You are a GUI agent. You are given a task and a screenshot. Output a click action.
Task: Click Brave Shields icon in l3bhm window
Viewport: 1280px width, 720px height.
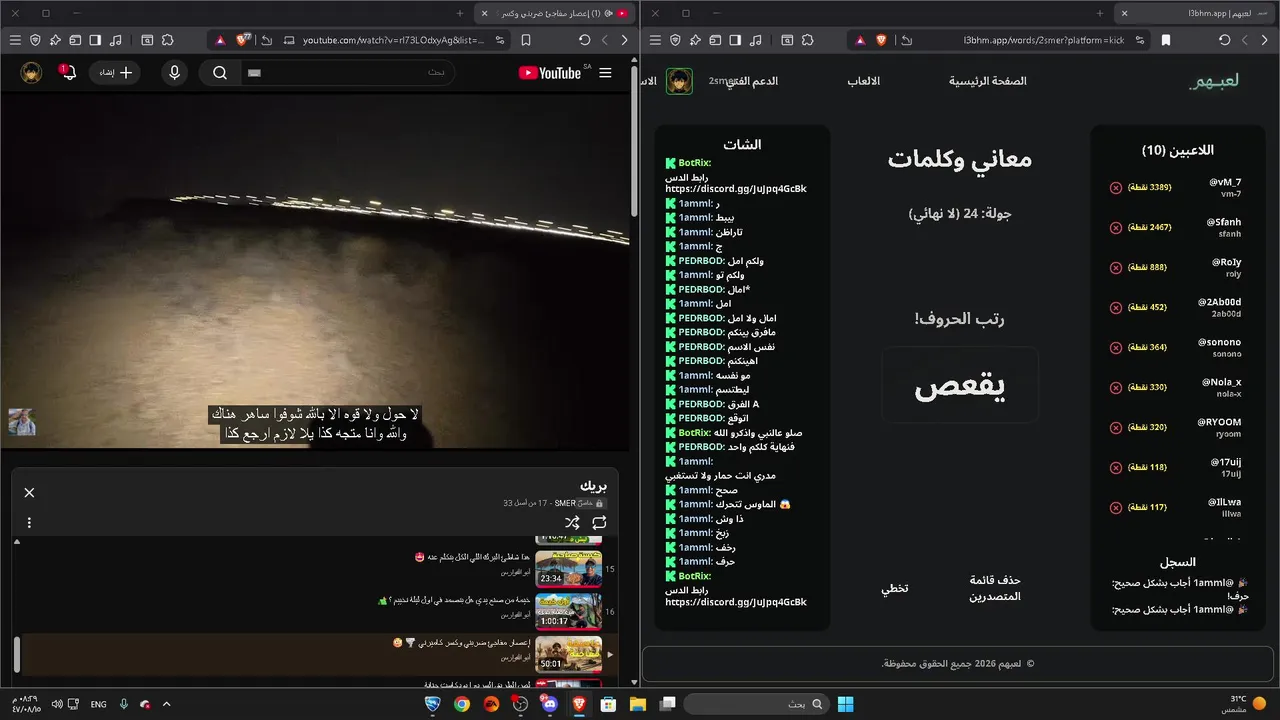(x=882, y=40)
